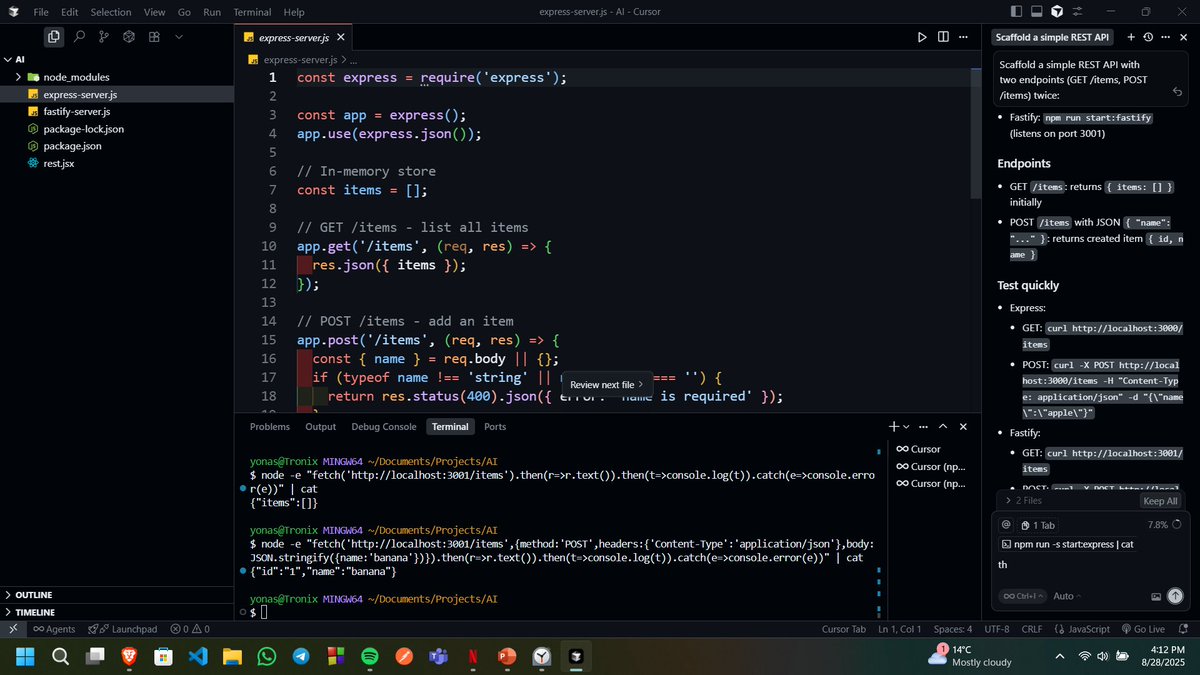
Task: Click the Windows Start button
Action: click(x=25, y=657)
